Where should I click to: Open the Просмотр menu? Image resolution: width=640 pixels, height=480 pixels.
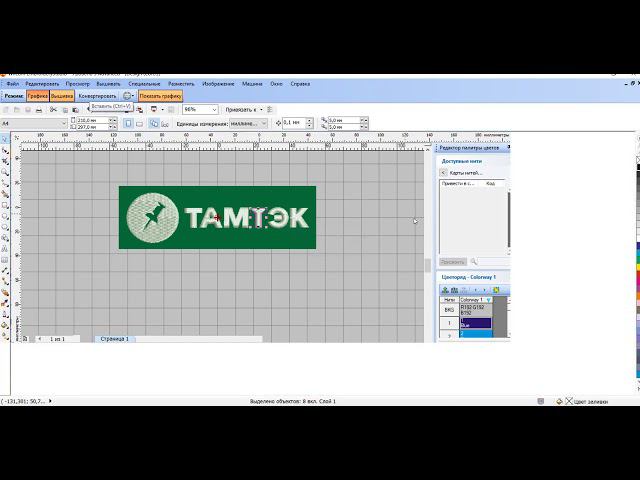pyautogui.click(x=77, y=84)
